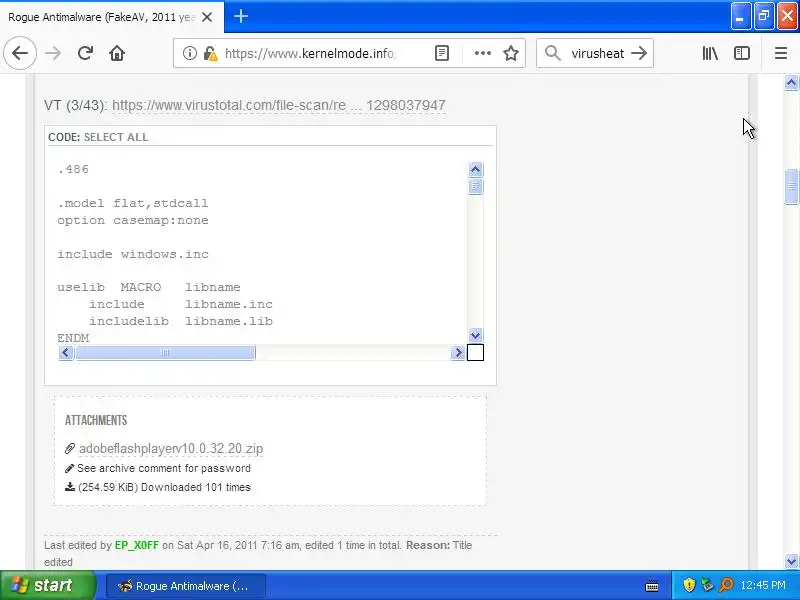Click the security shield tray icon
The image size is (800, 600).
(689, 585)
